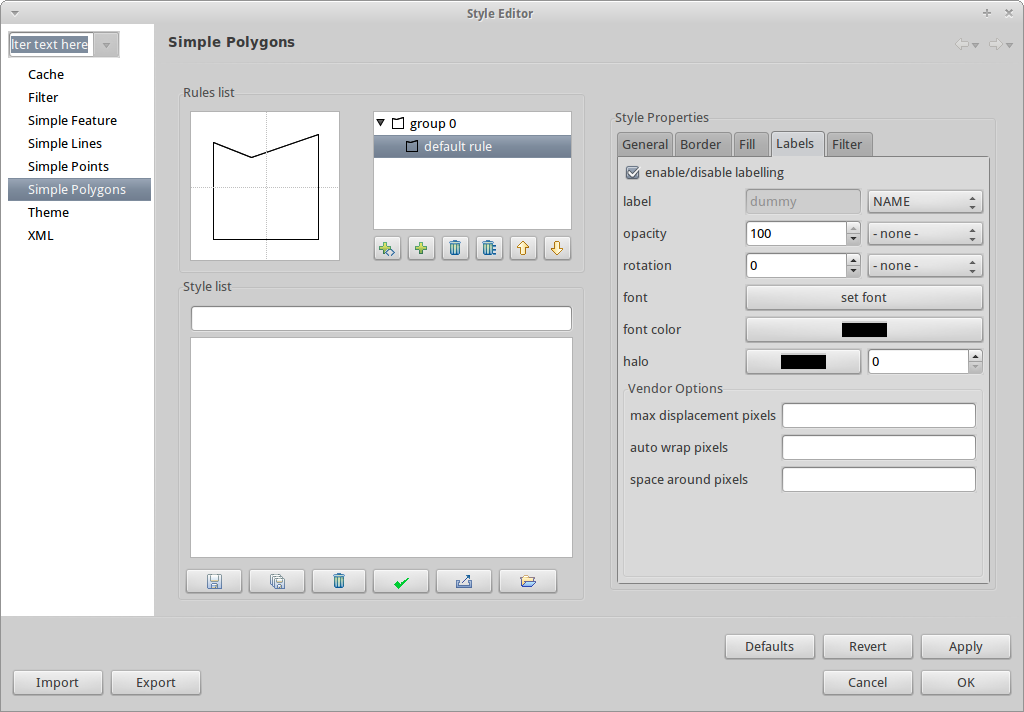Open the font color black swatch

pos(864,330)
